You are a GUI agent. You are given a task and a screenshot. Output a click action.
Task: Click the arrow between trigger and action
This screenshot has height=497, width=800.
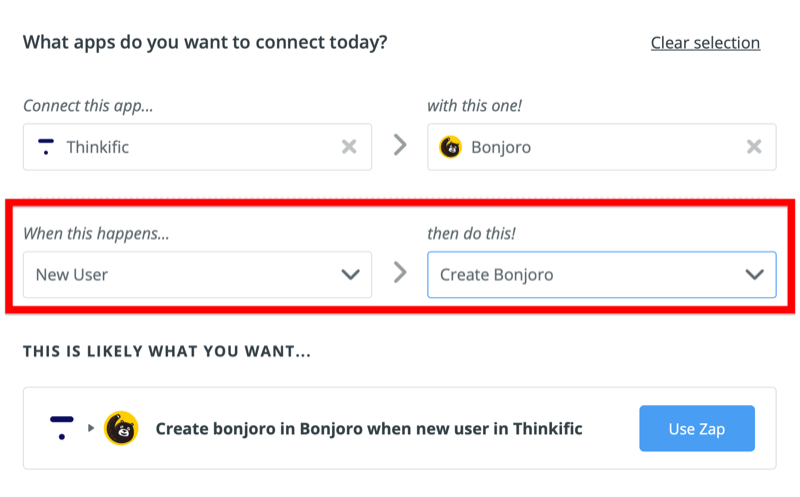coord(400,272)
